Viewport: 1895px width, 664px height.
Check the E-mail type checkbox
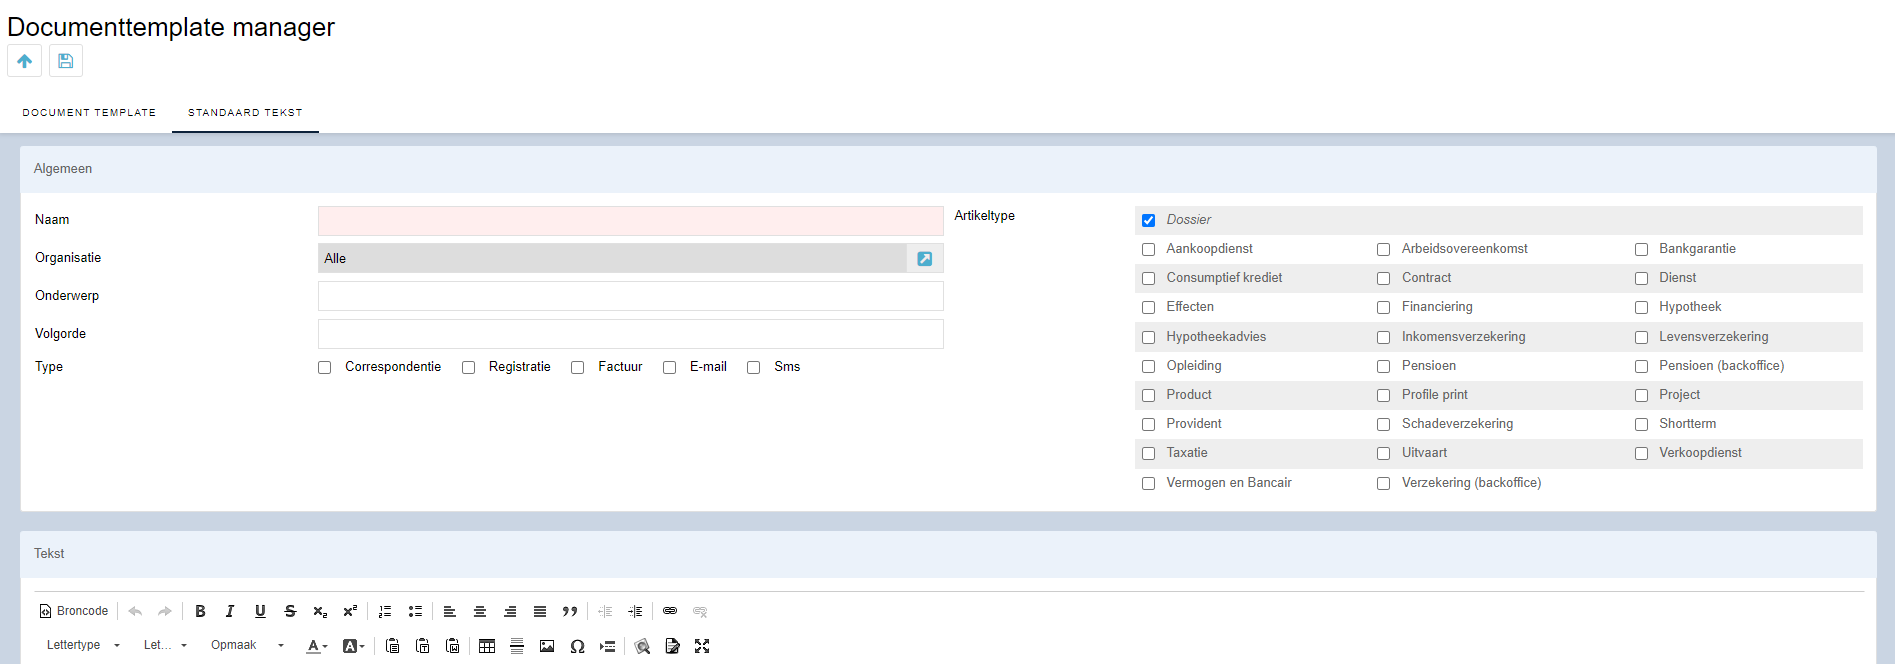670,368
